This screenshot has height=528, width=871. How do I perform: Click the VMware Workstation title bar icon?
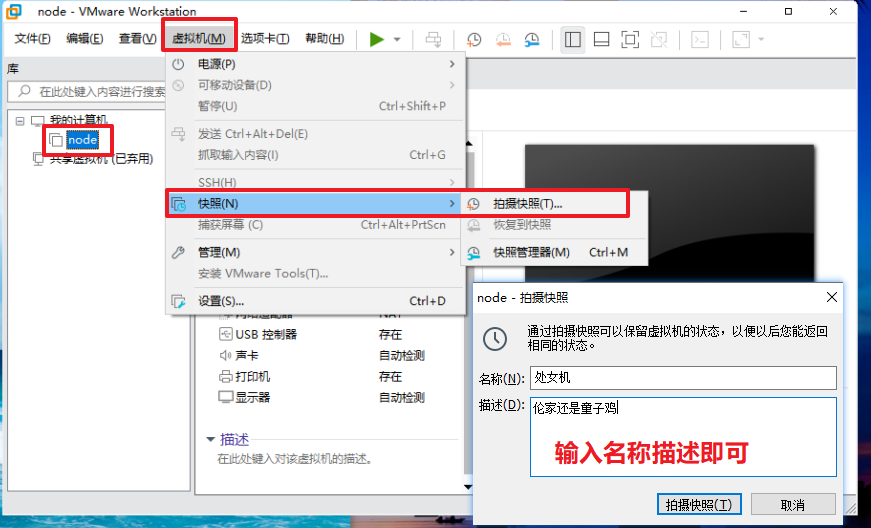tap(14, 11)
